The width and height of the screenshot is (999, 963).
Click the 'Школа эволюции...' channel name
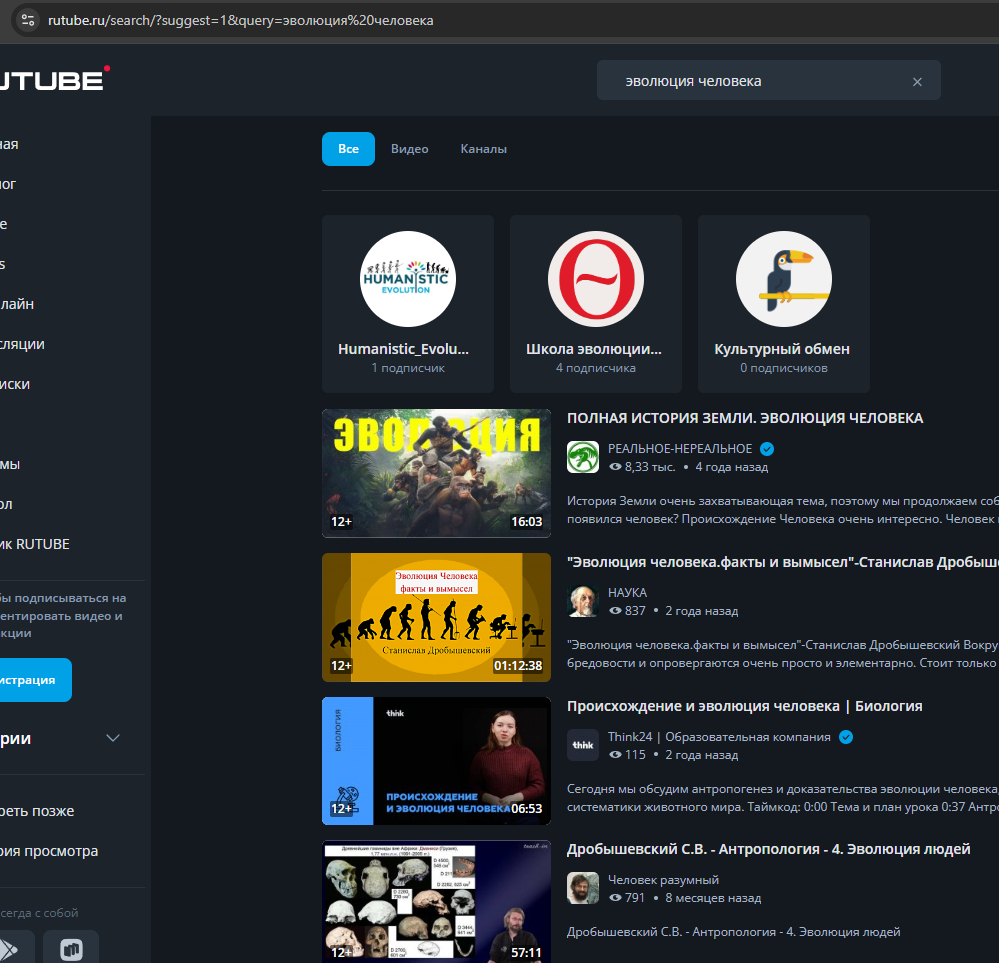(594, 349)
